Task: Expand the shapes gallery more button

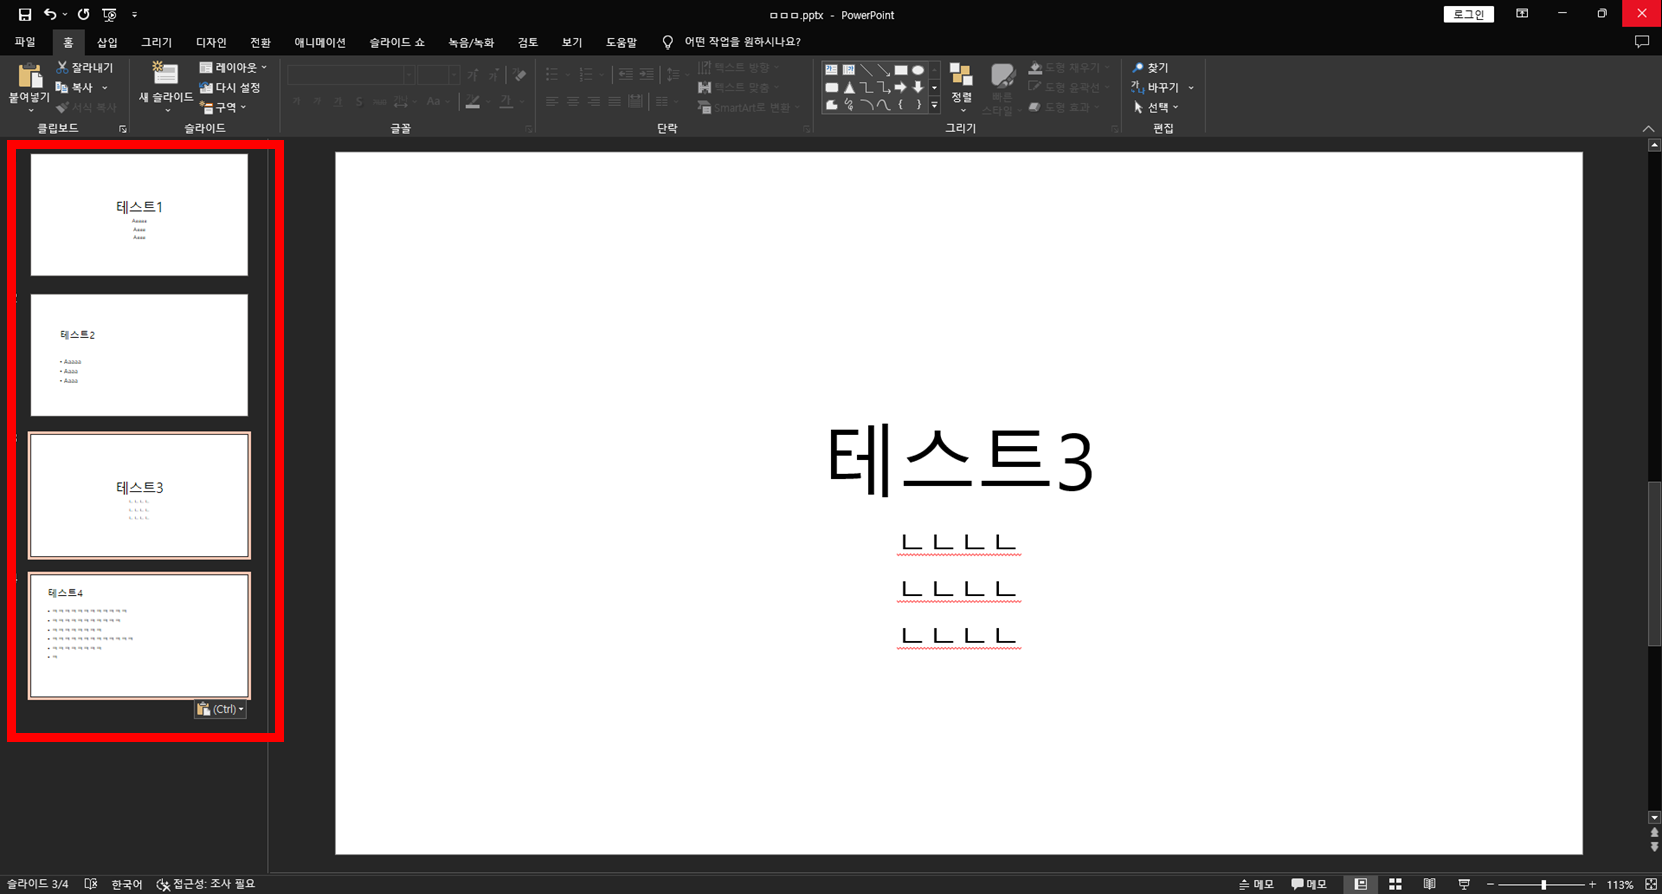Action: [x=935, y=105]
